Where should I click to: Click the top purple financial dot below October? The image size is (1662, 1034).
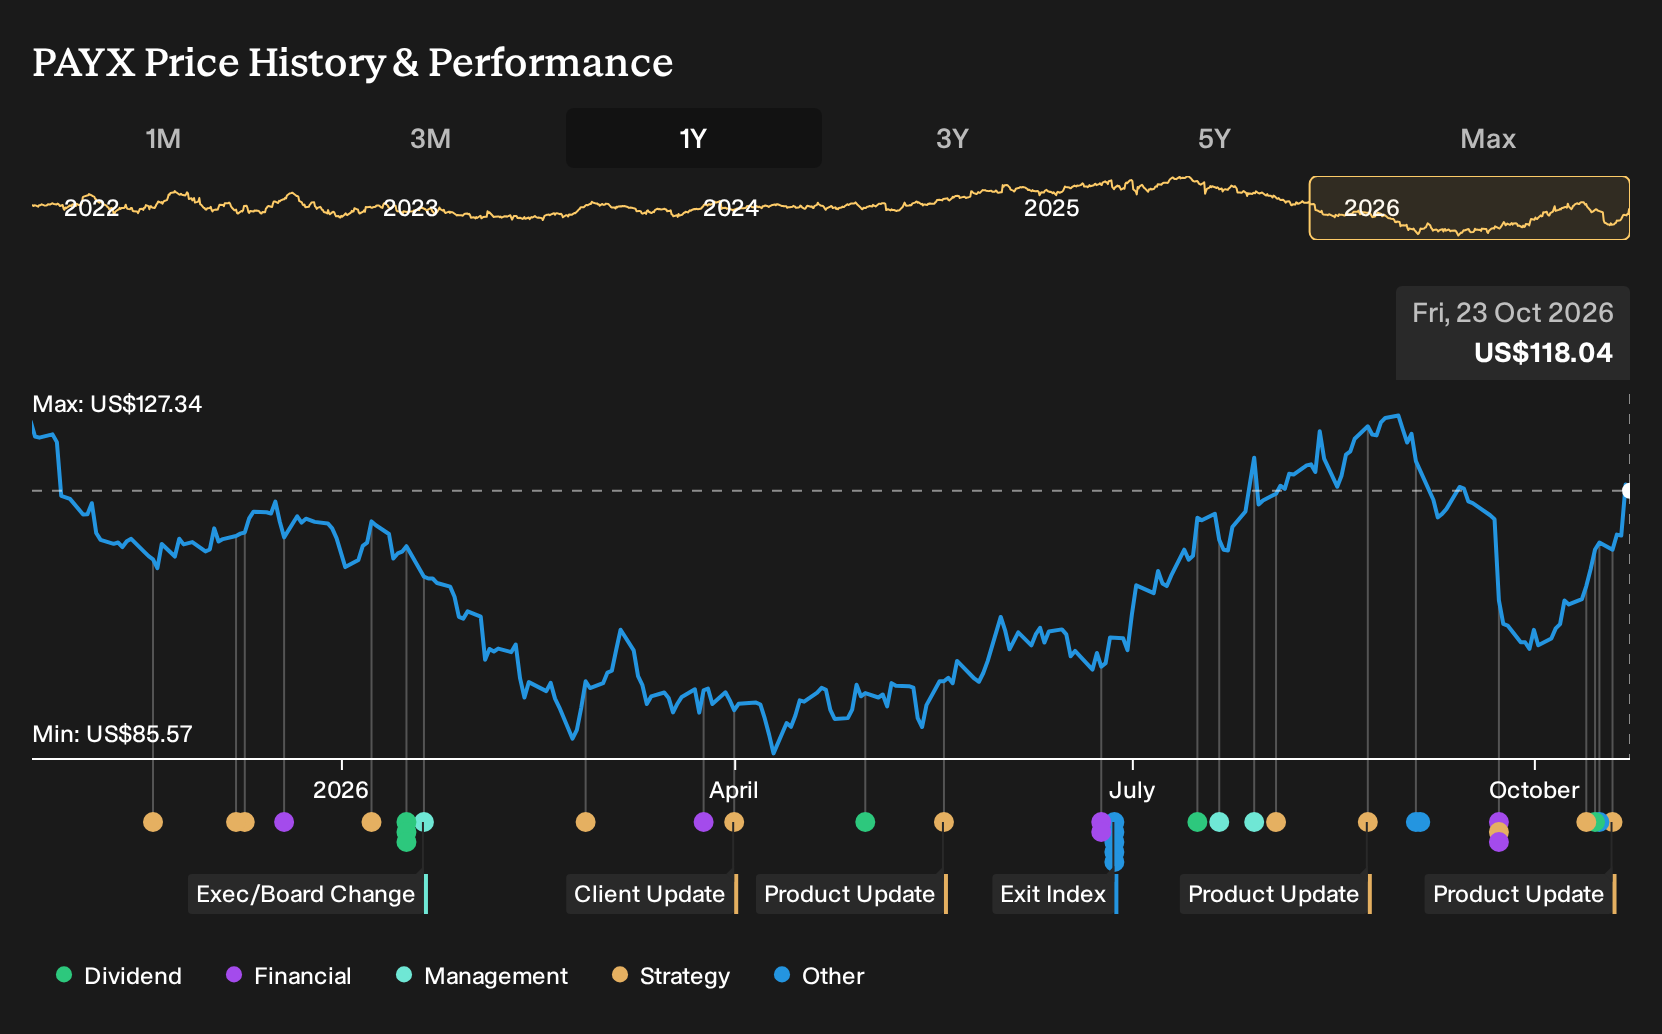(1498, 821)
